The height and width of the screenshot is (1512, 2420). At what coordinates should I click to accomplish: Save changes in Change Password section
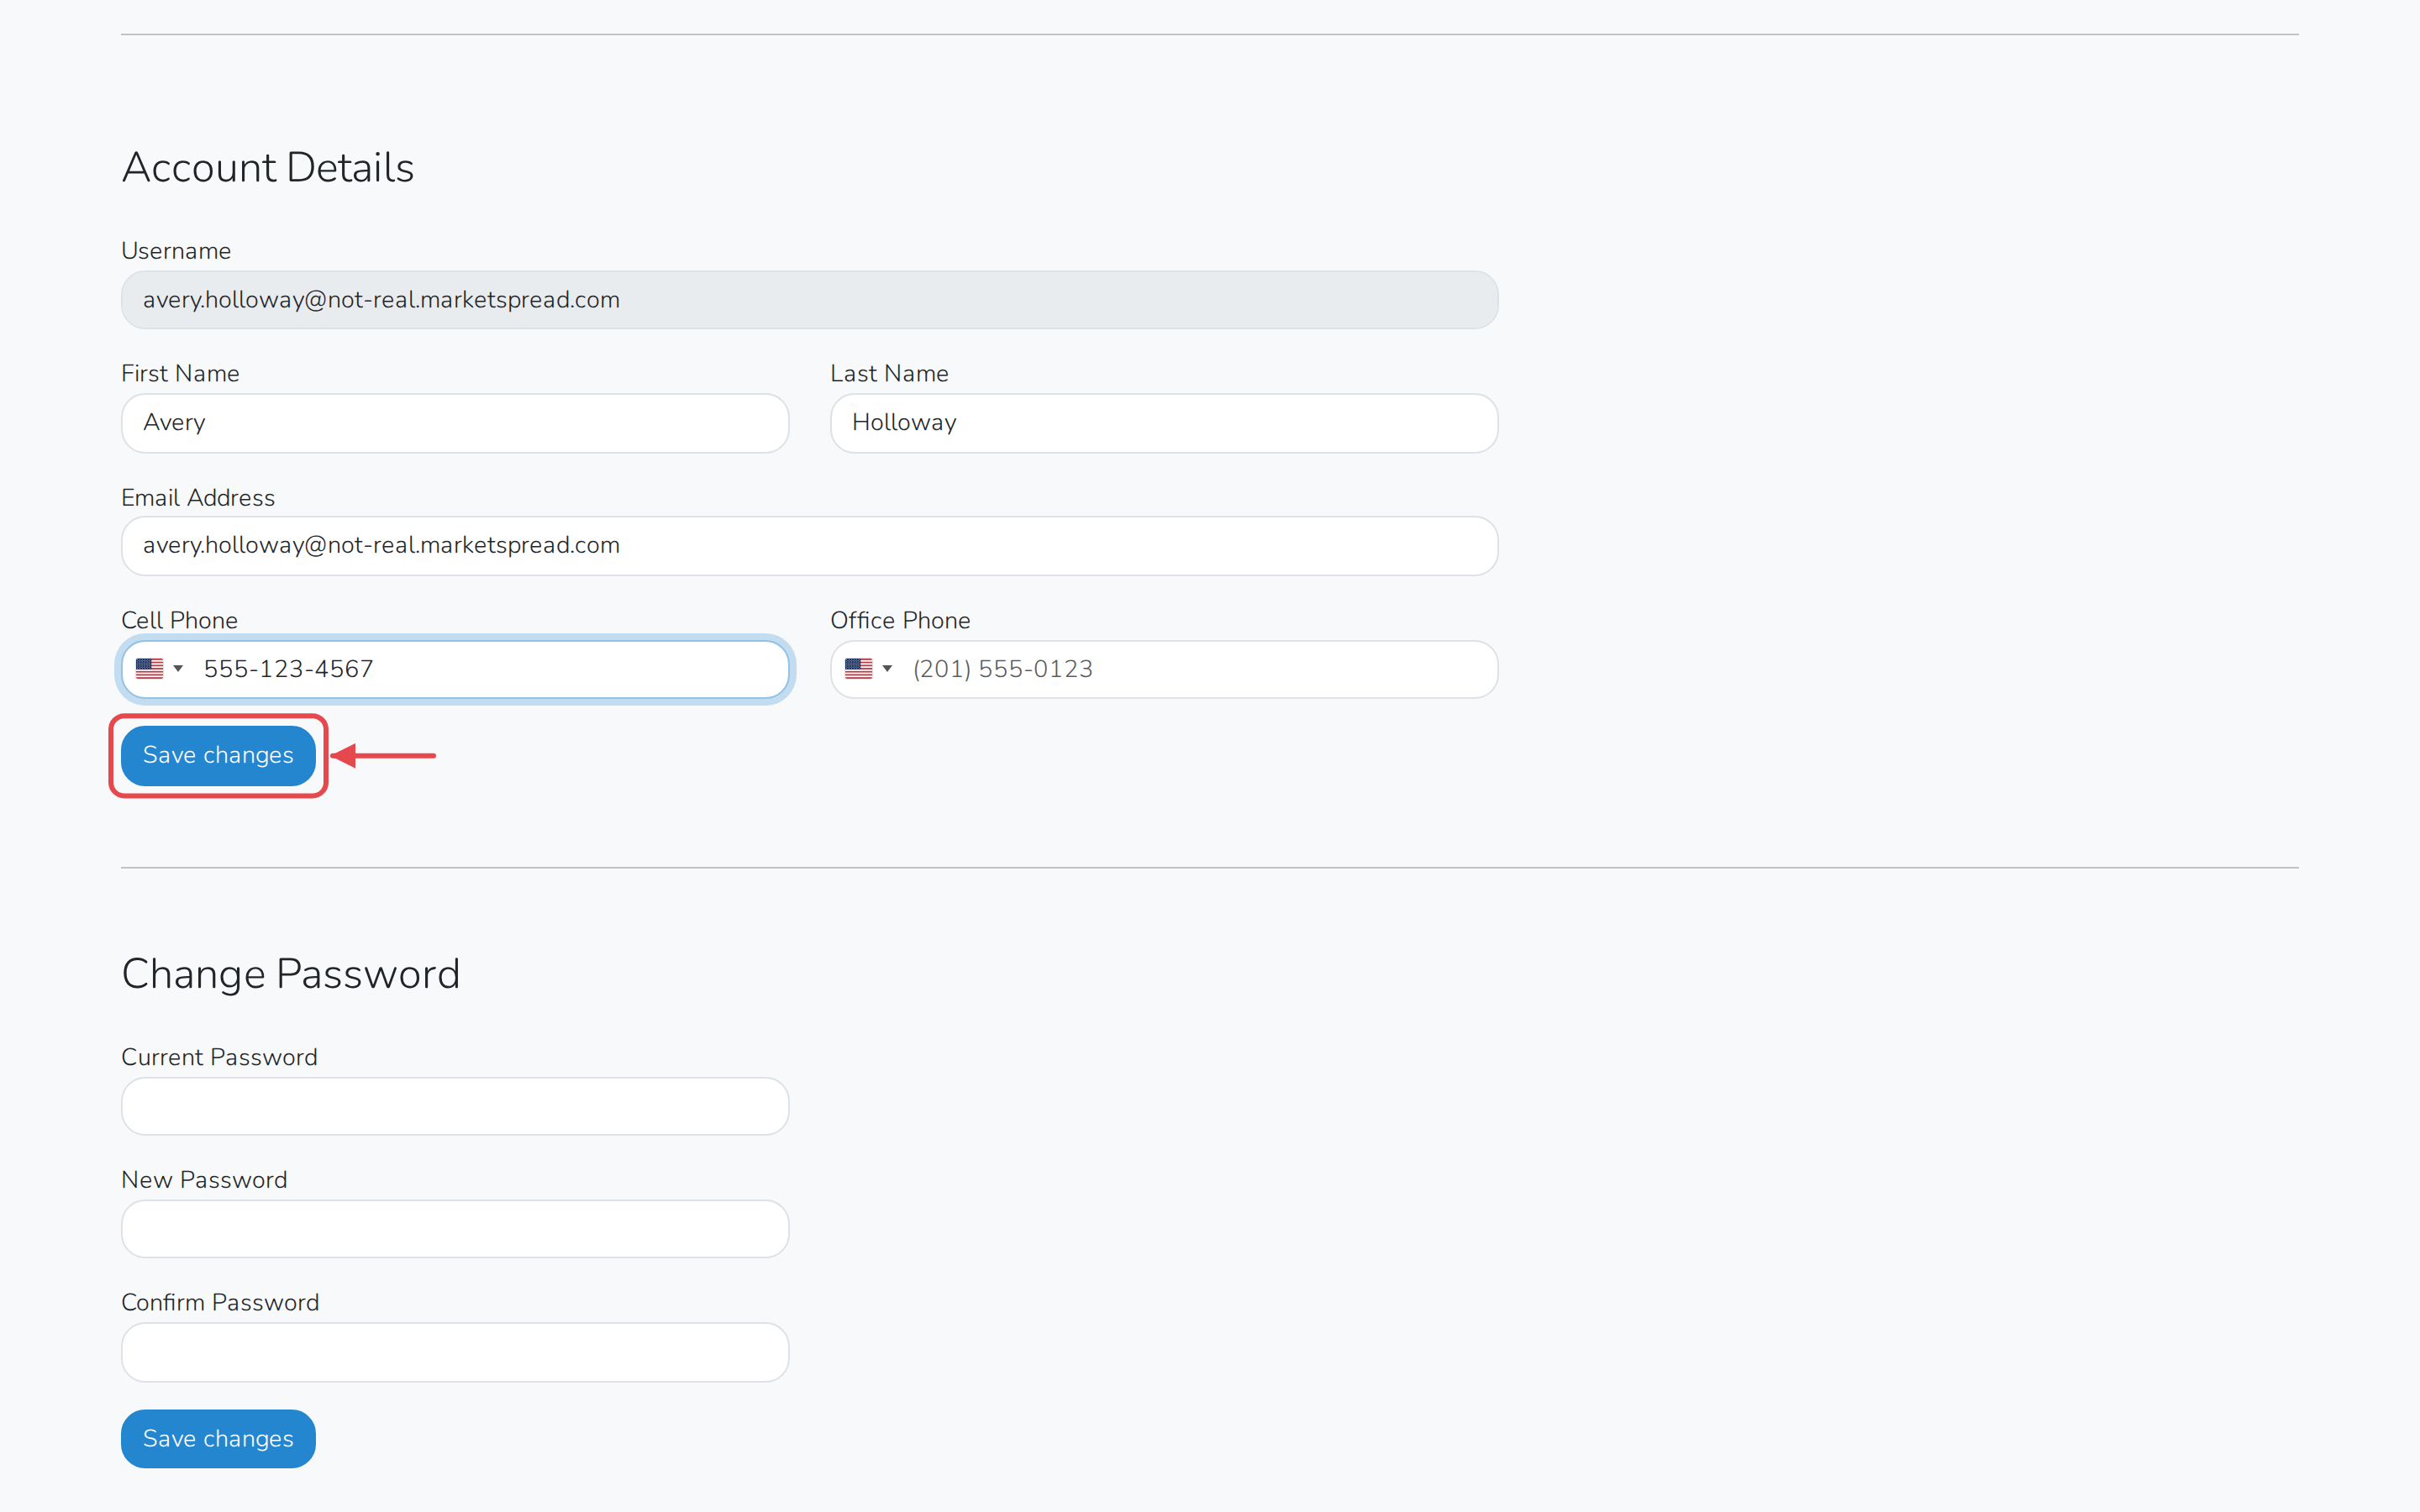(x=218, y=1439)
